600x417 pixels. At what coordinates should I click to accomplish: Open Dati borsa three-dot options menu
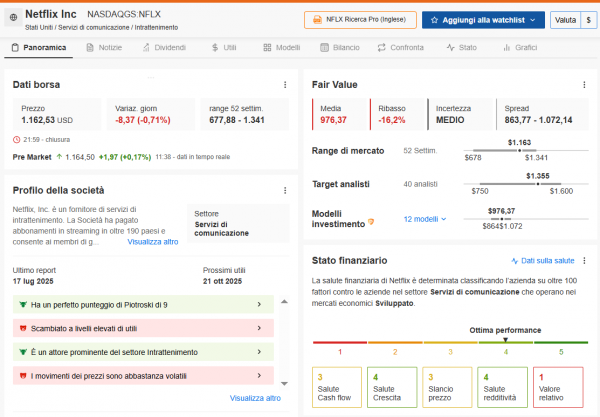pos(286,85)
